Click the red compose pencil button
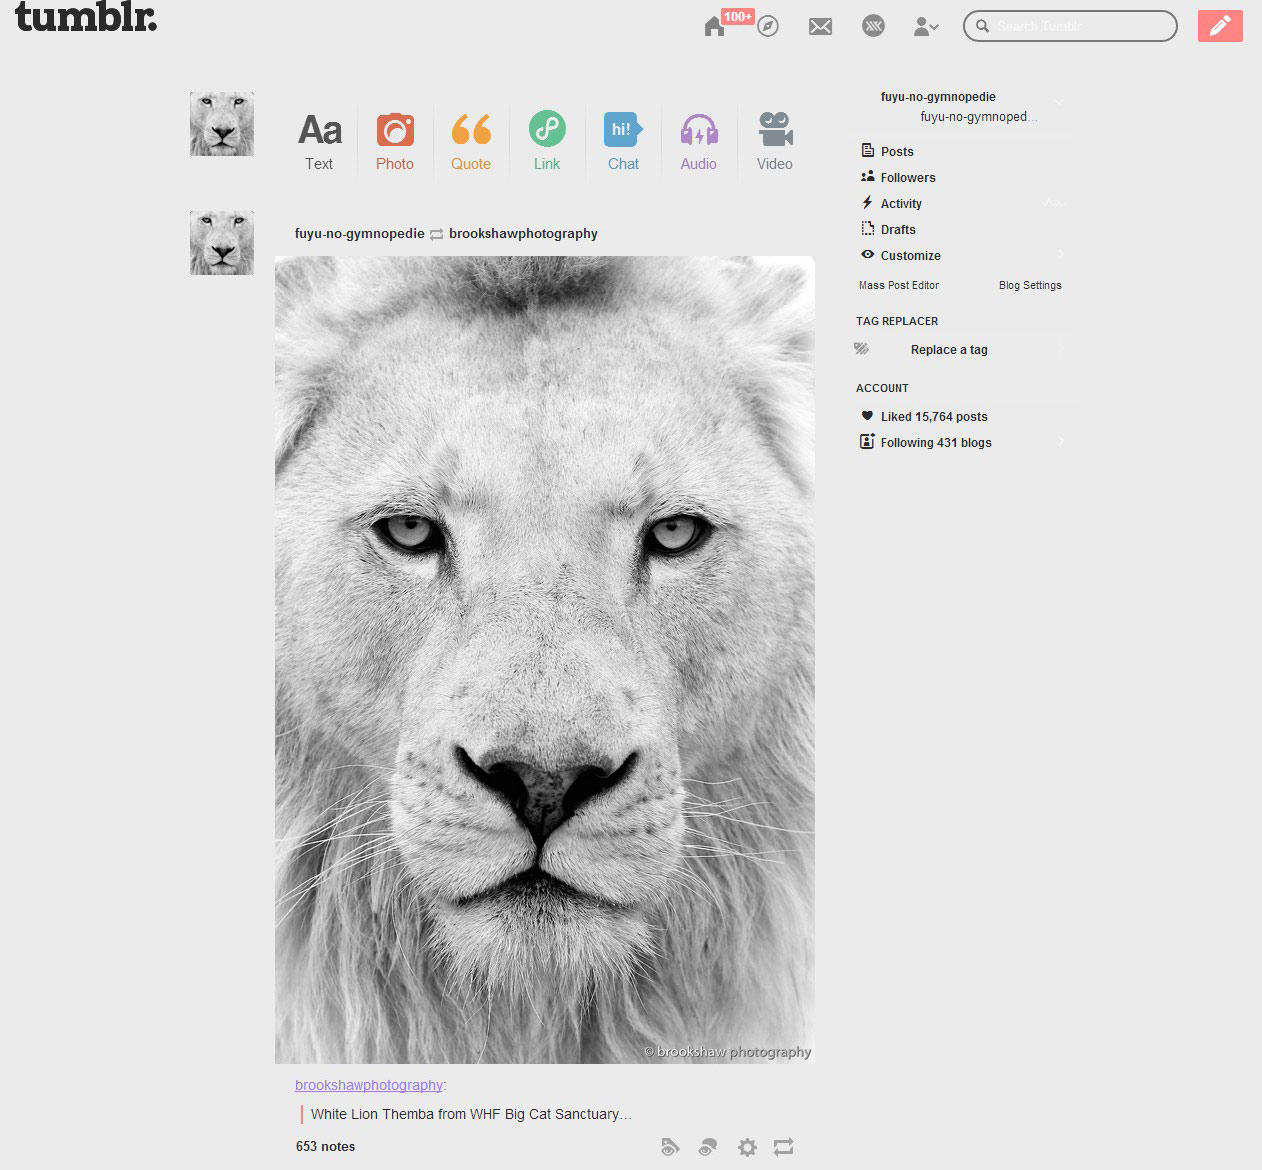The image size is (1262, 1170). coord(1220,26)
